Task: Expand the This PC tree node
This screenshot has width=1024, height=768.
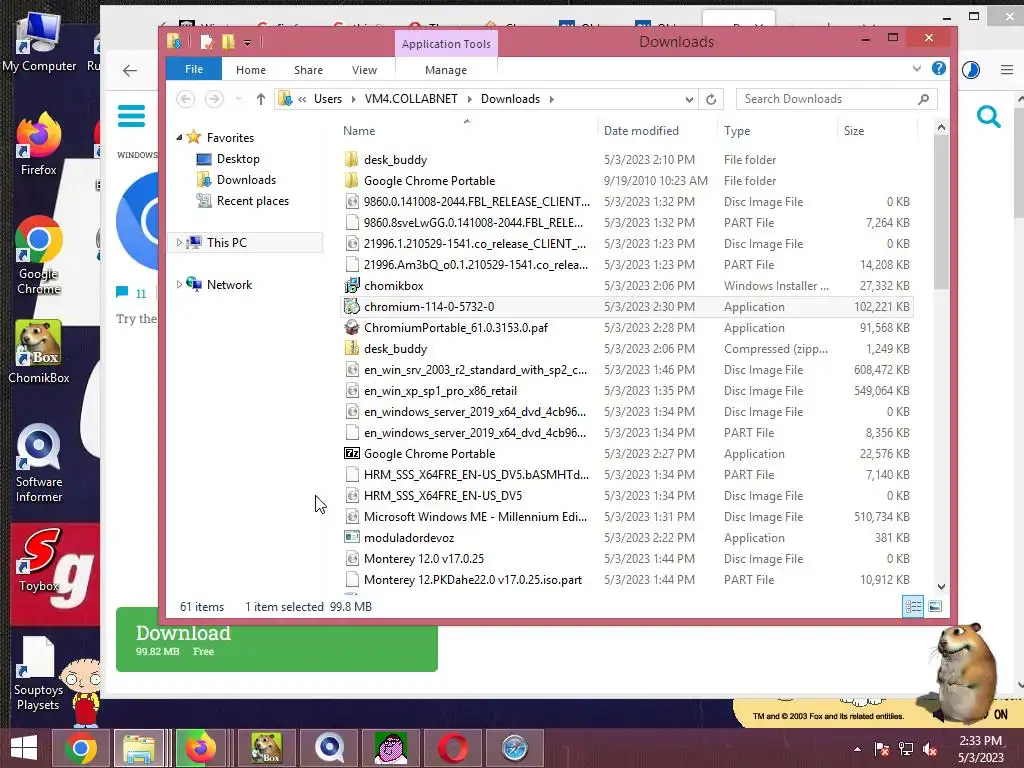Action: [x=179, y=242]
